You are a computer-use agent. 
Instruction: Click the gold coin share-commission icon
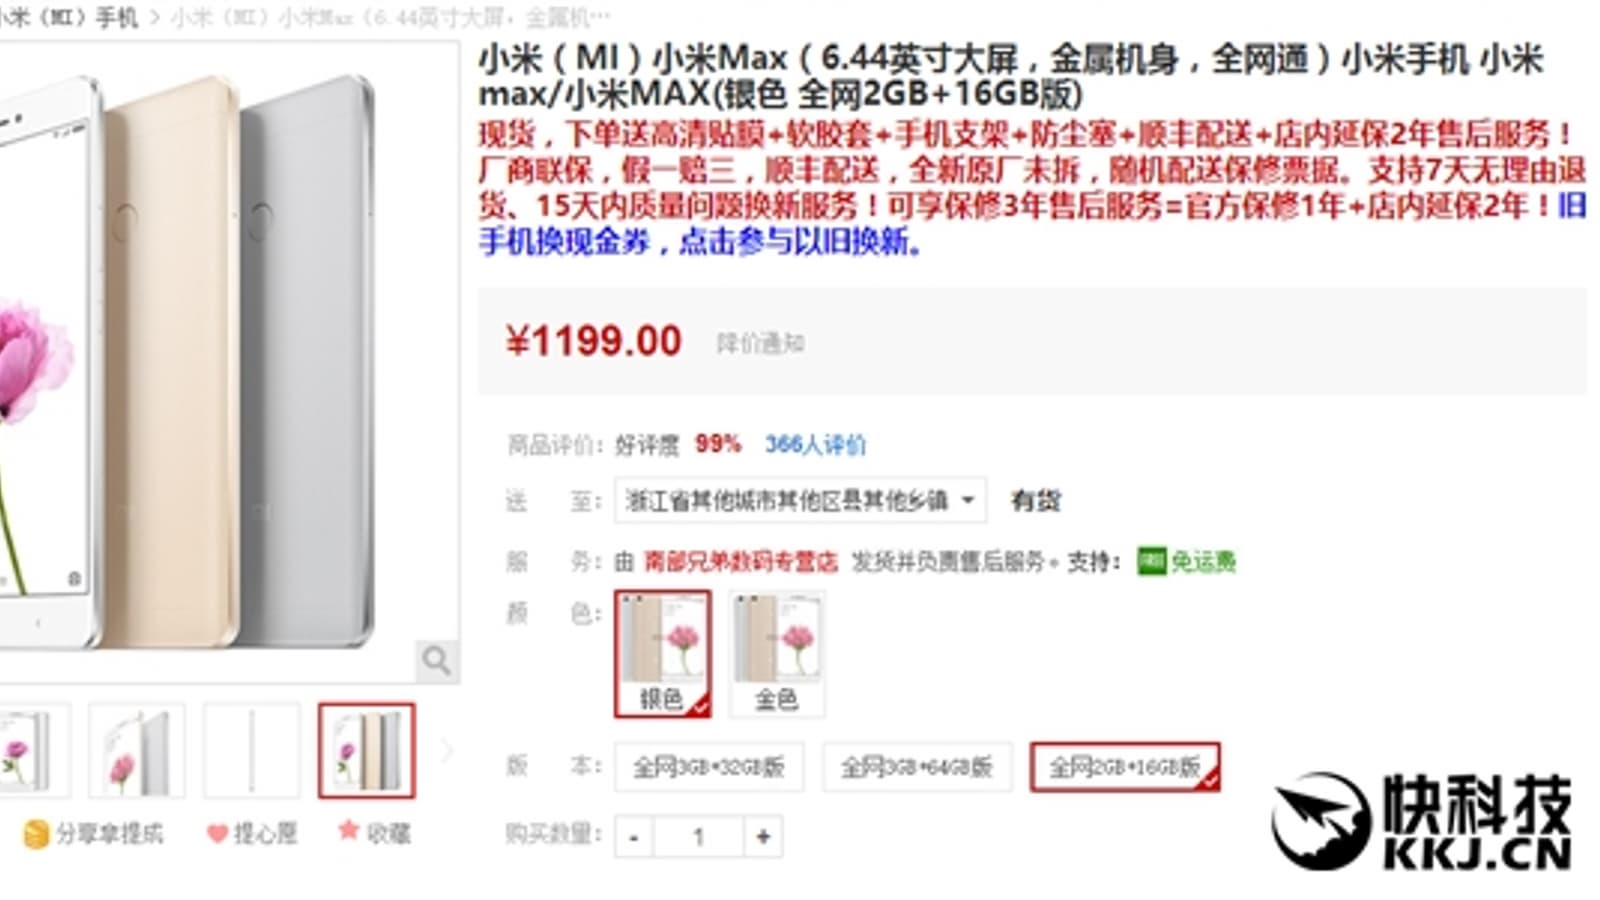(x=36, y=834)
